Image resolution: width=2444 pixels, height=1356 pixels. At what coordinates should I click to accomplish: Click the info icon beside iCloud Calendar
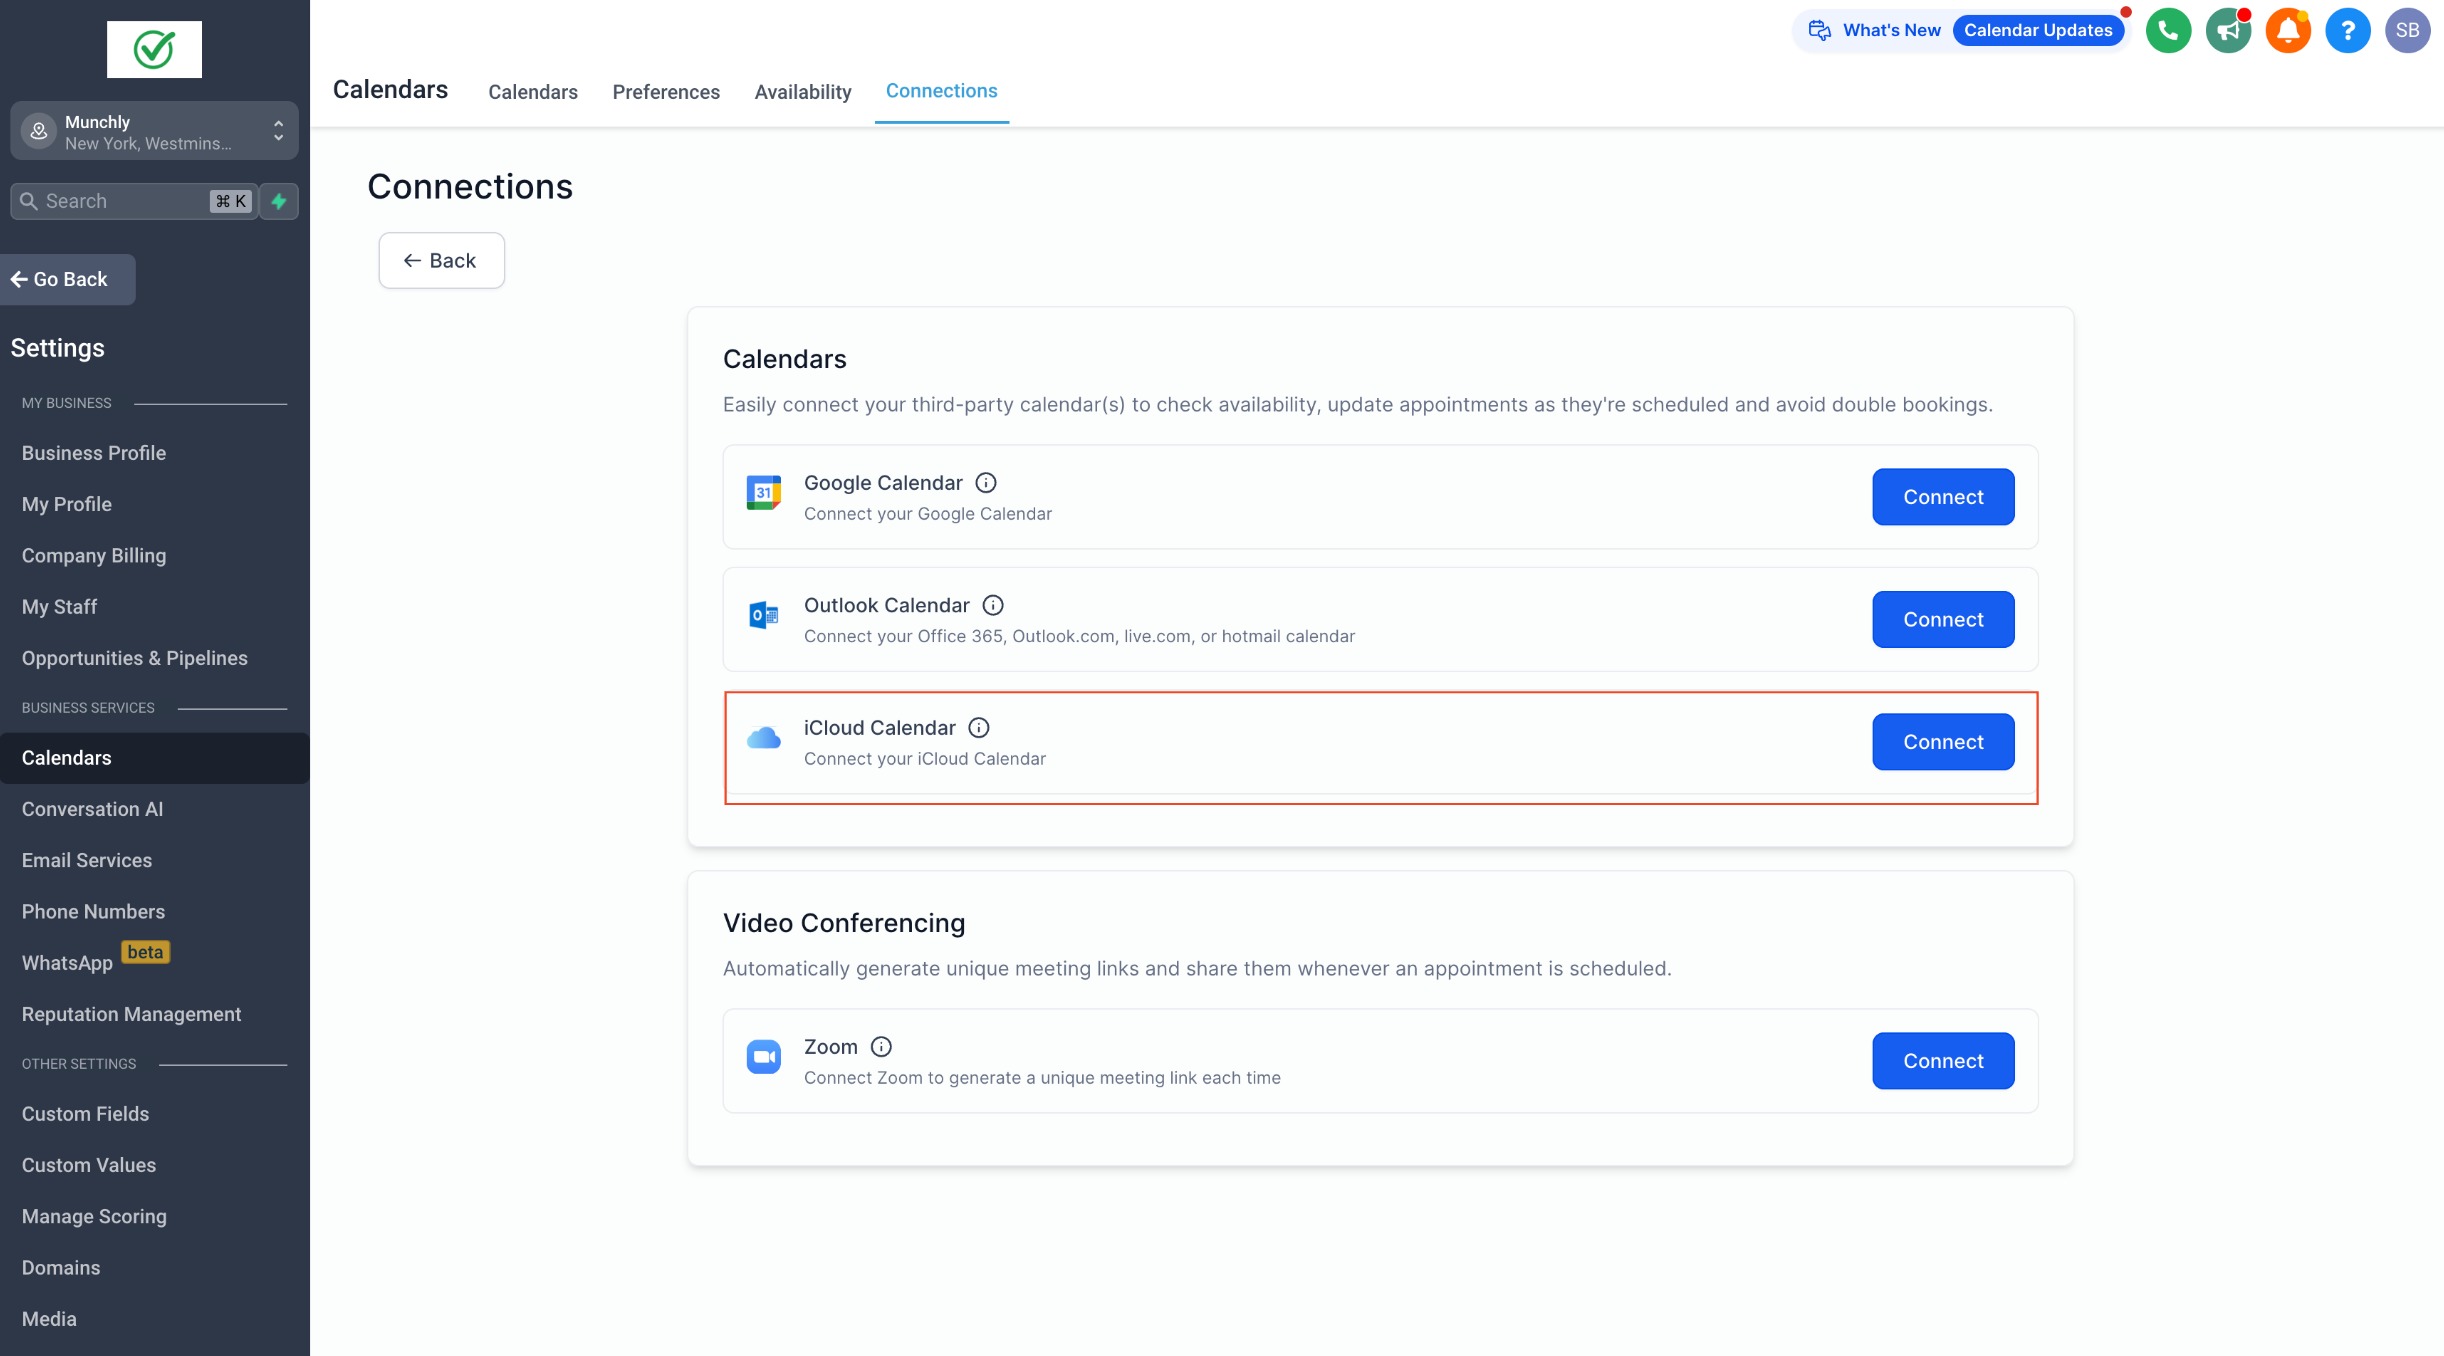[979, 728]
